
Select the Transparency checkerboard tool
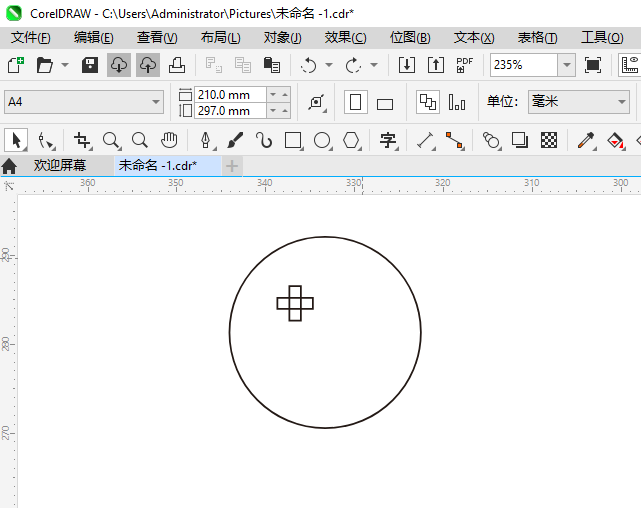[549, 141]
